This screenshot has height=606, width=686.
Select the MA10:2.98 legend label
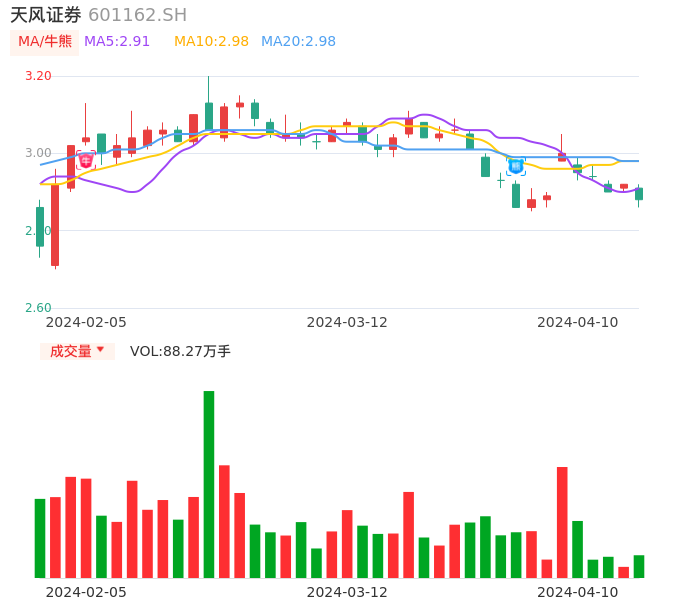[211, 42]
